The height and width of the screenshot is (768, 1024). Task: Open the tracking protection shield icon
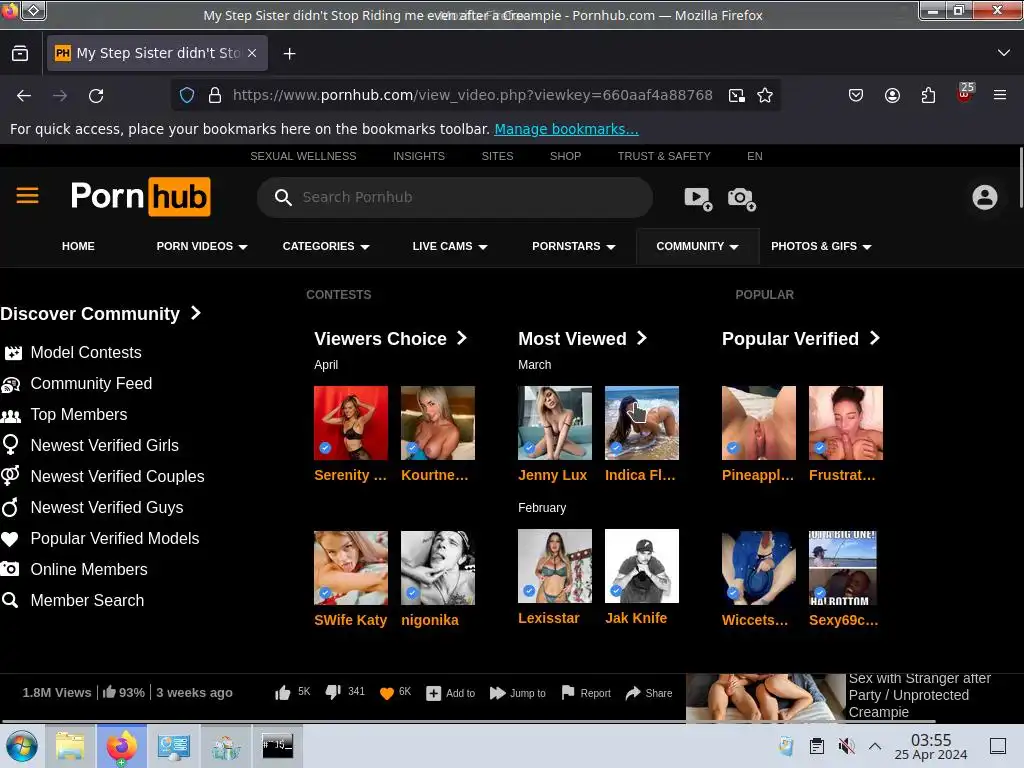coord(187,95)
